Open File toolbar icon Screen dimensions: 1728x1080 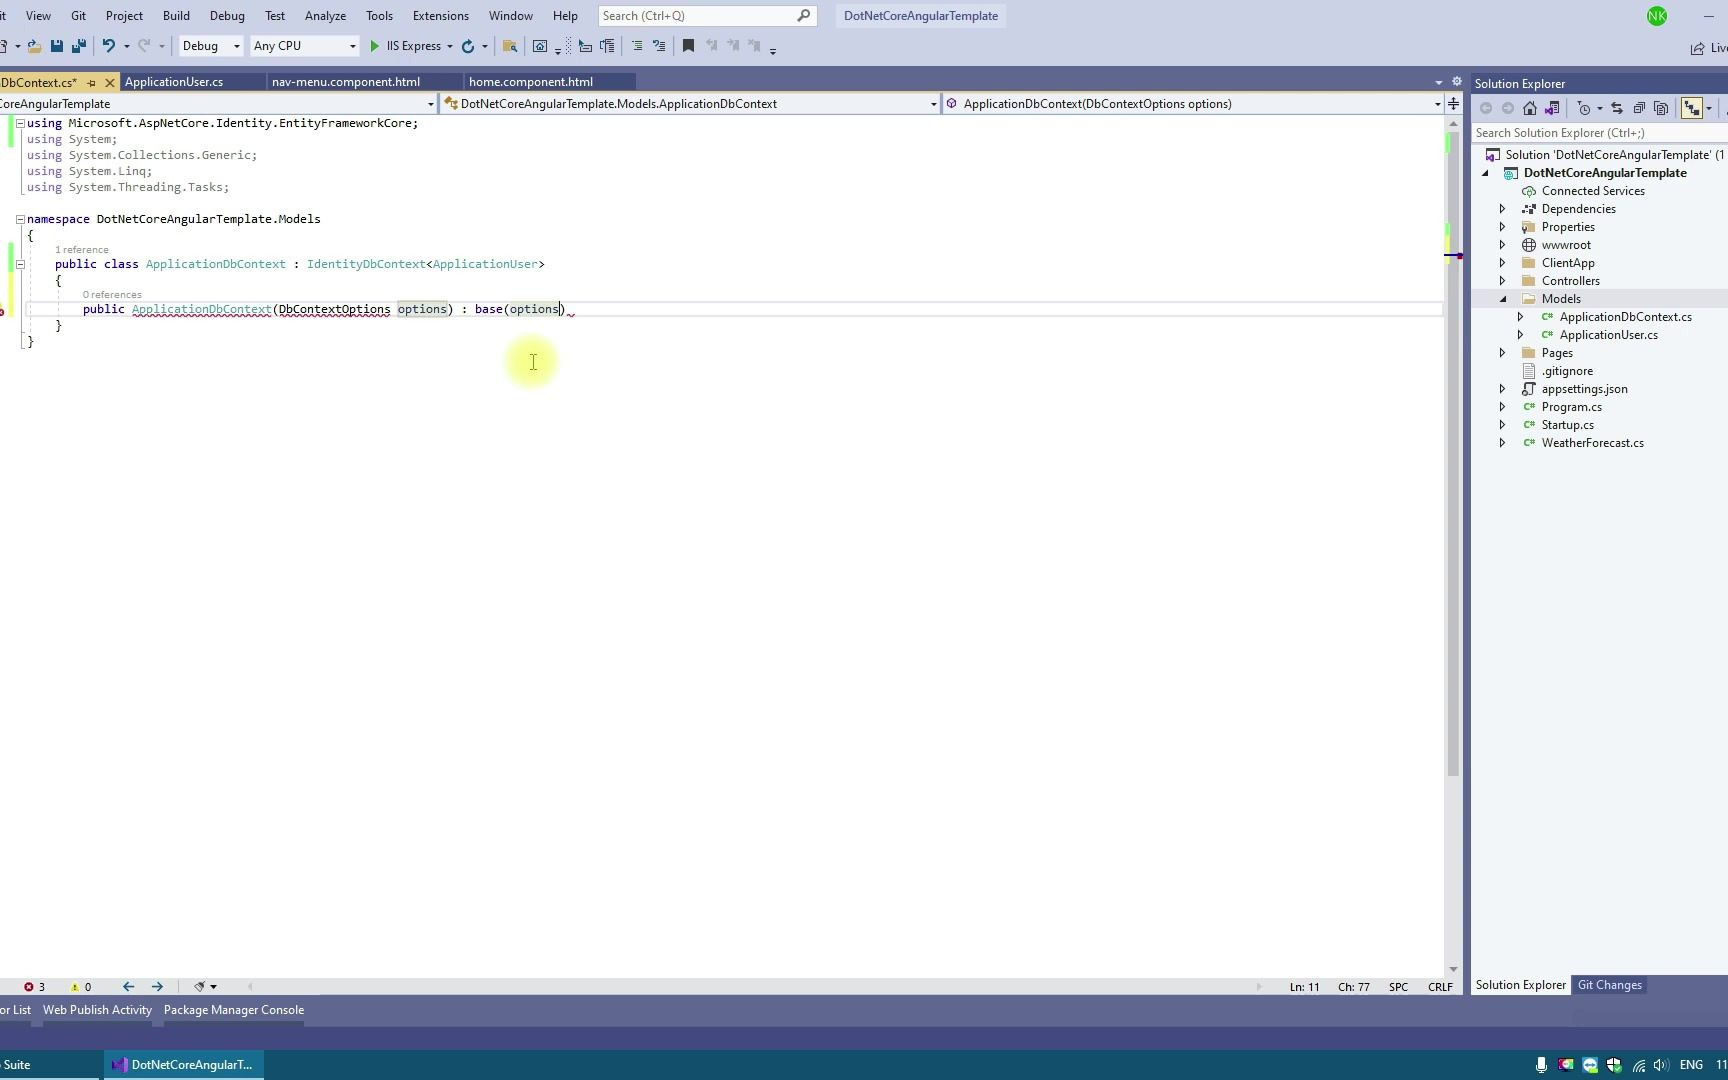point(34,46)
